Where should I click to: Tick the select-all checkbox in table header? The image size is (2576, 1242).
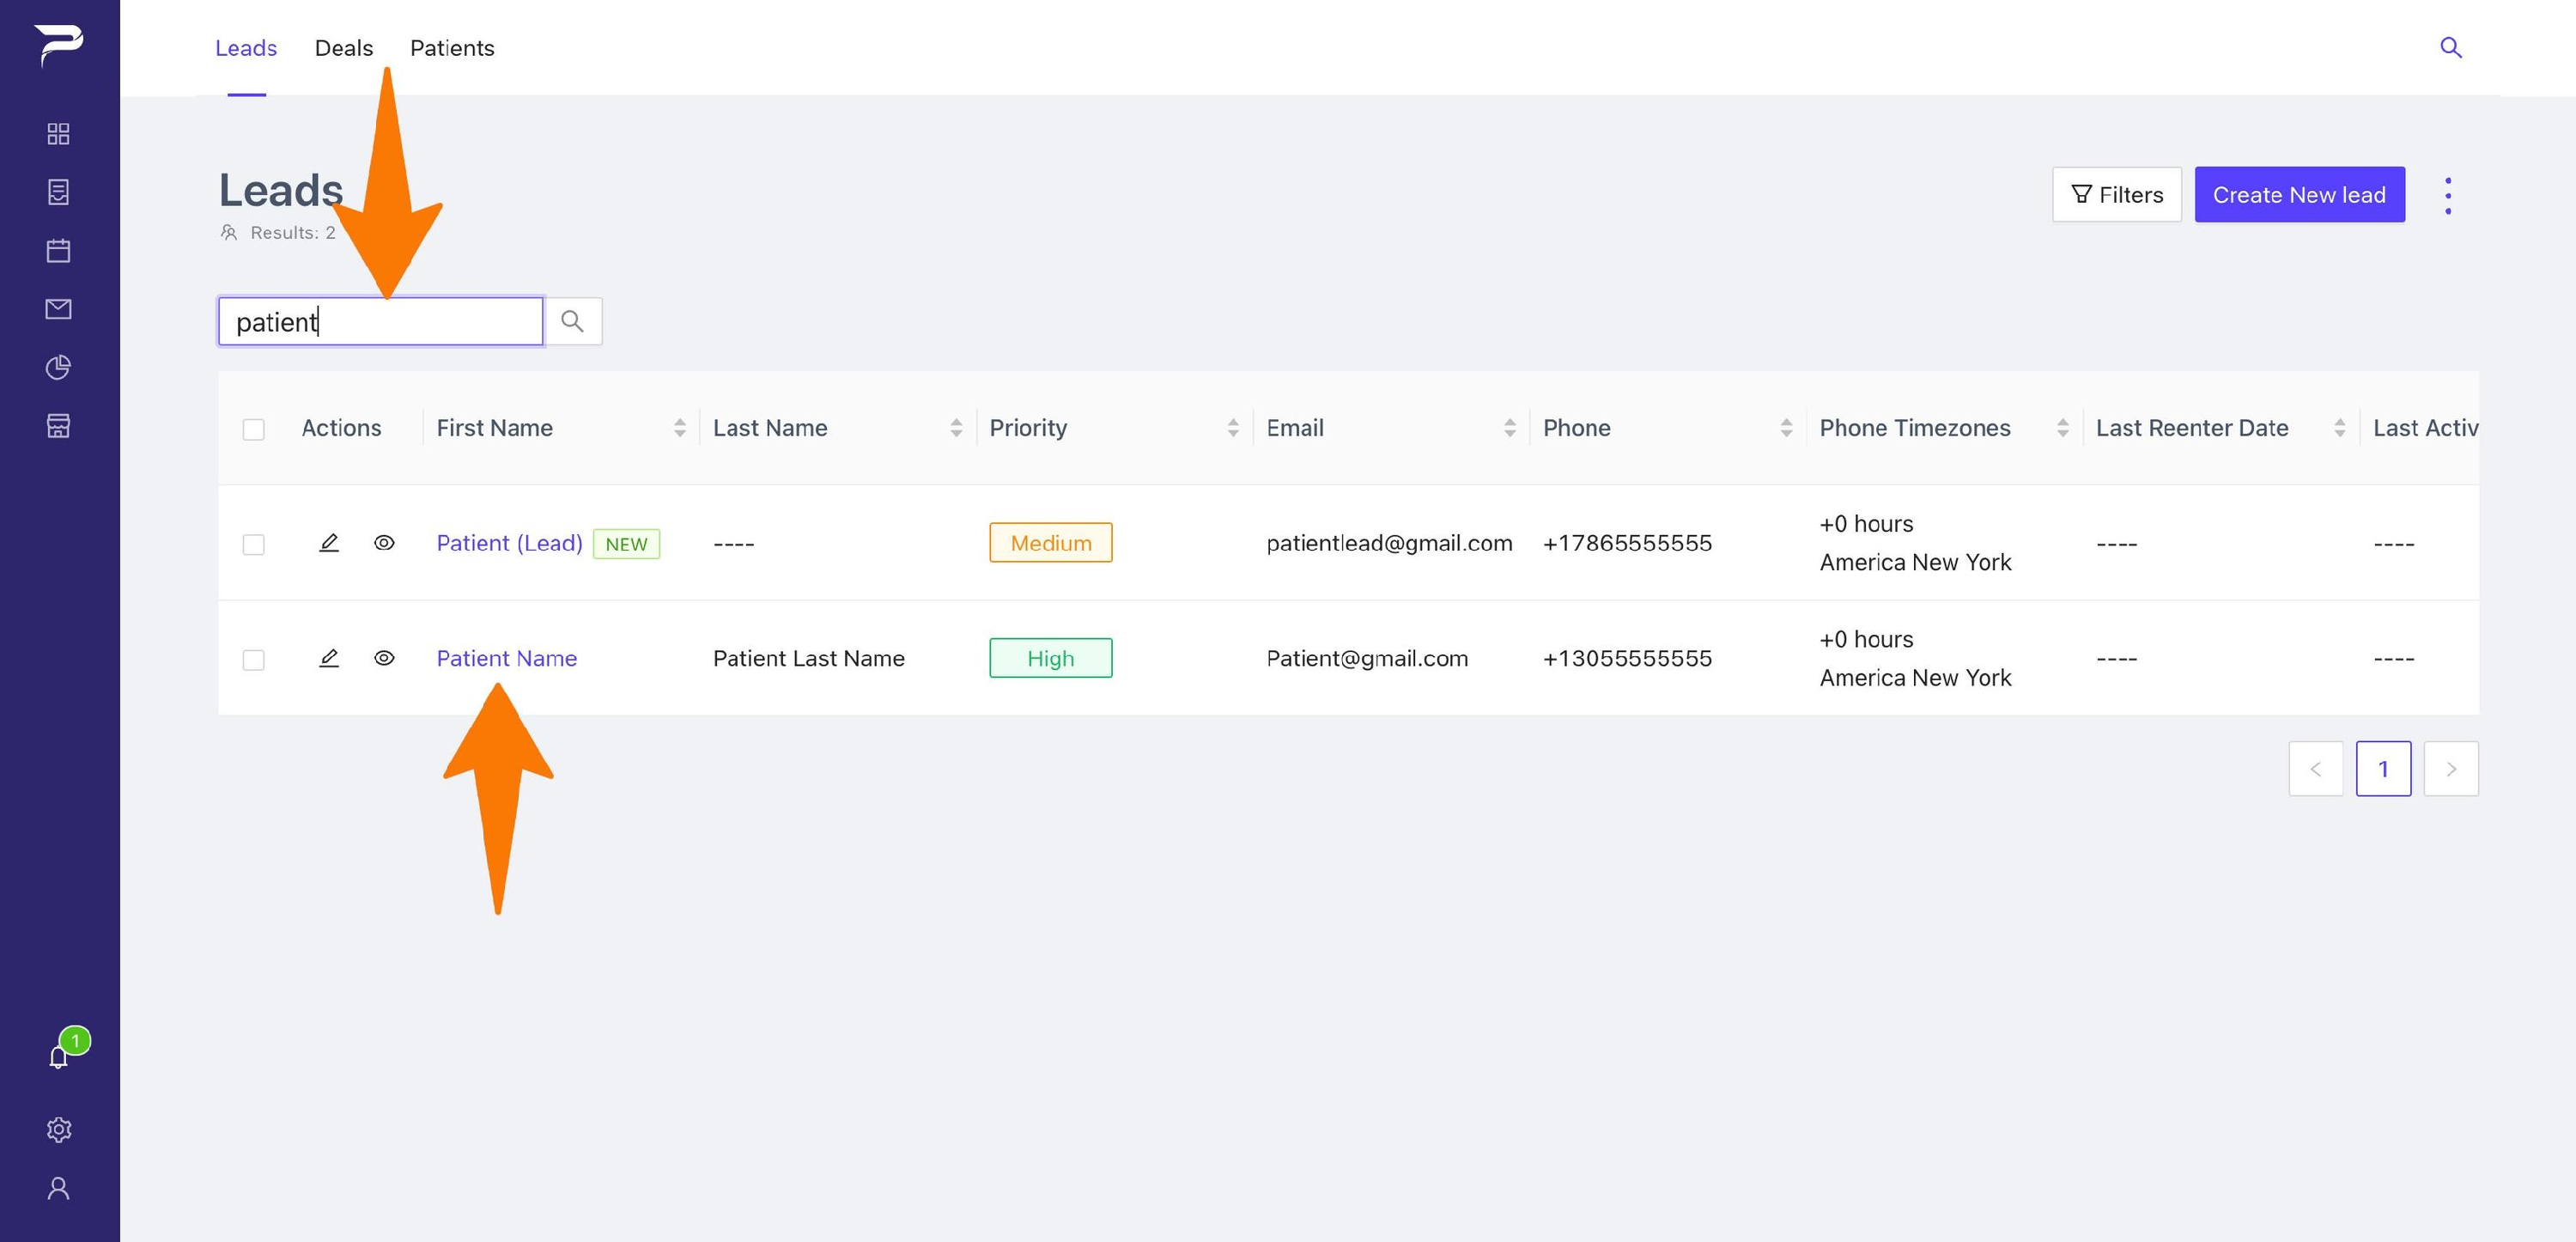click(x=254, y=429)
